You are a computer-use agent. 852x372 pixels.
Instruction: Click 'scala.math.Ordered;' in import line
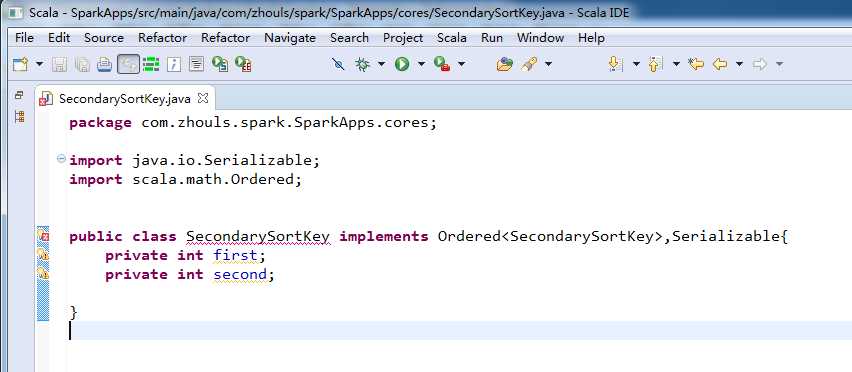click(x=217, y=180)
